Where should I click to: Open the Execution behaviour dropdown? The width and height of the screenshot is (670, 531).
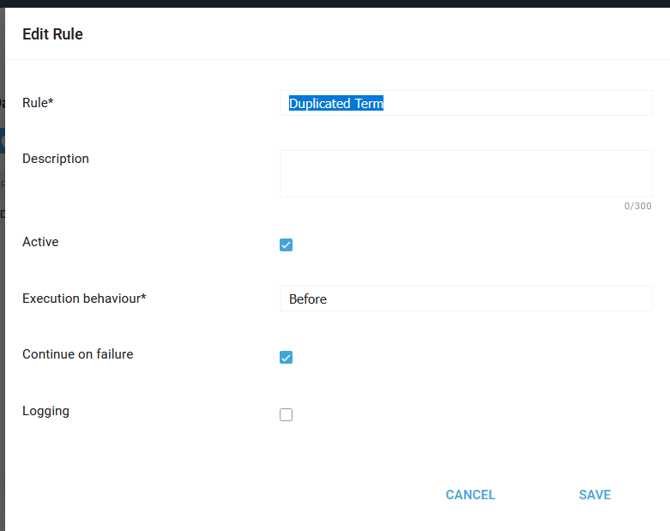[x=466, y=299]
